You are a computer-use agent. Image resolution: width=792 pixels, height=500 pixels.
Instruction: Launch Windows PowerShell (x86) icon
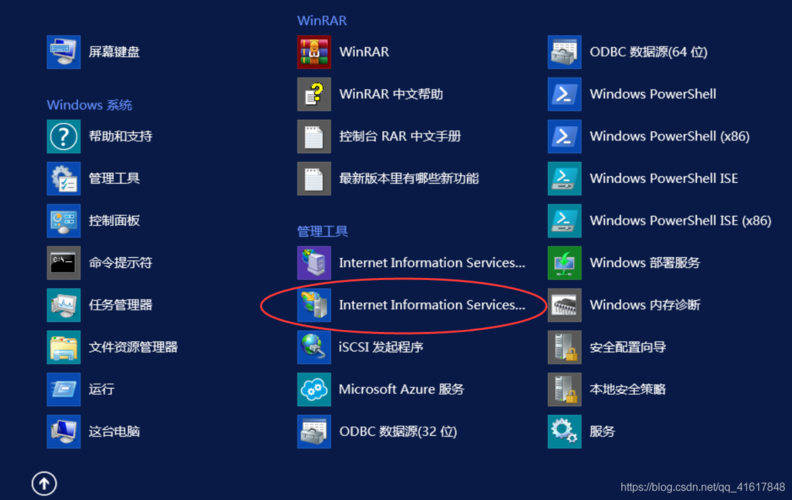(565, 136)
